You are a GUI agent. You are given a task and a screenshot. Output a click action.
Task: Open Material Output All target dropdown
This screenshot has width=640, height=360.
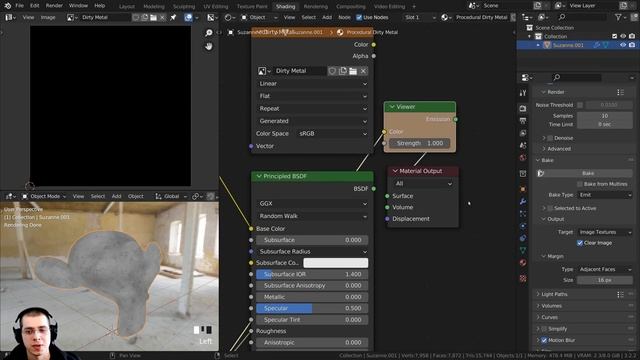(423, 184)
